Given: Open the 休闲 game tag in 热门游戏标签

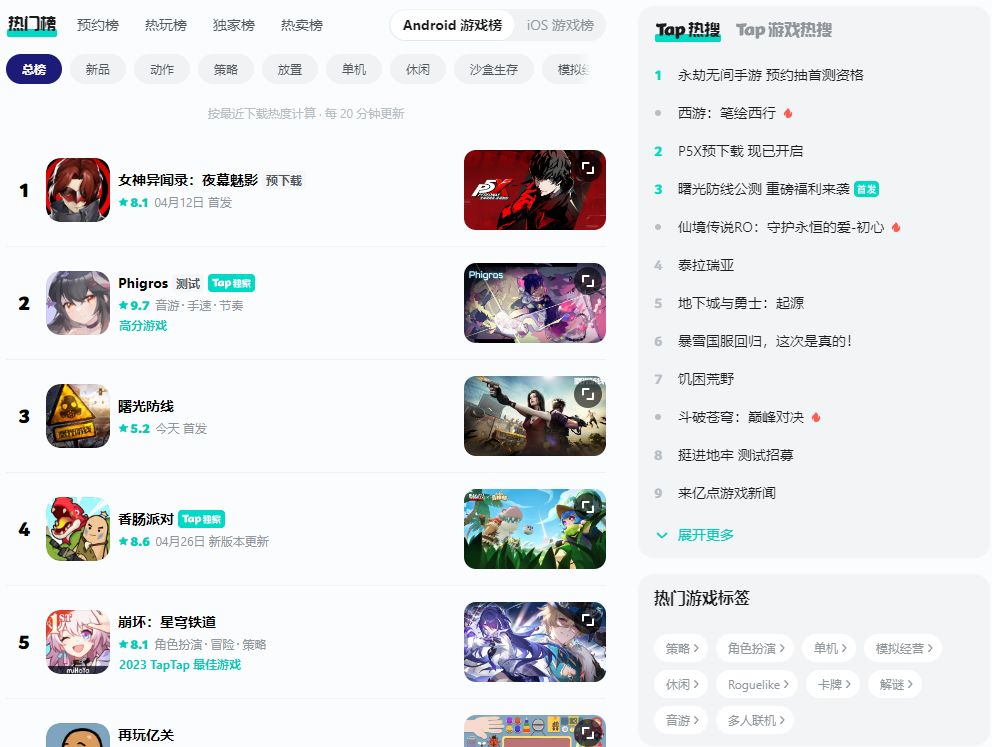Looking at the screenshot, I should (681, 684).
